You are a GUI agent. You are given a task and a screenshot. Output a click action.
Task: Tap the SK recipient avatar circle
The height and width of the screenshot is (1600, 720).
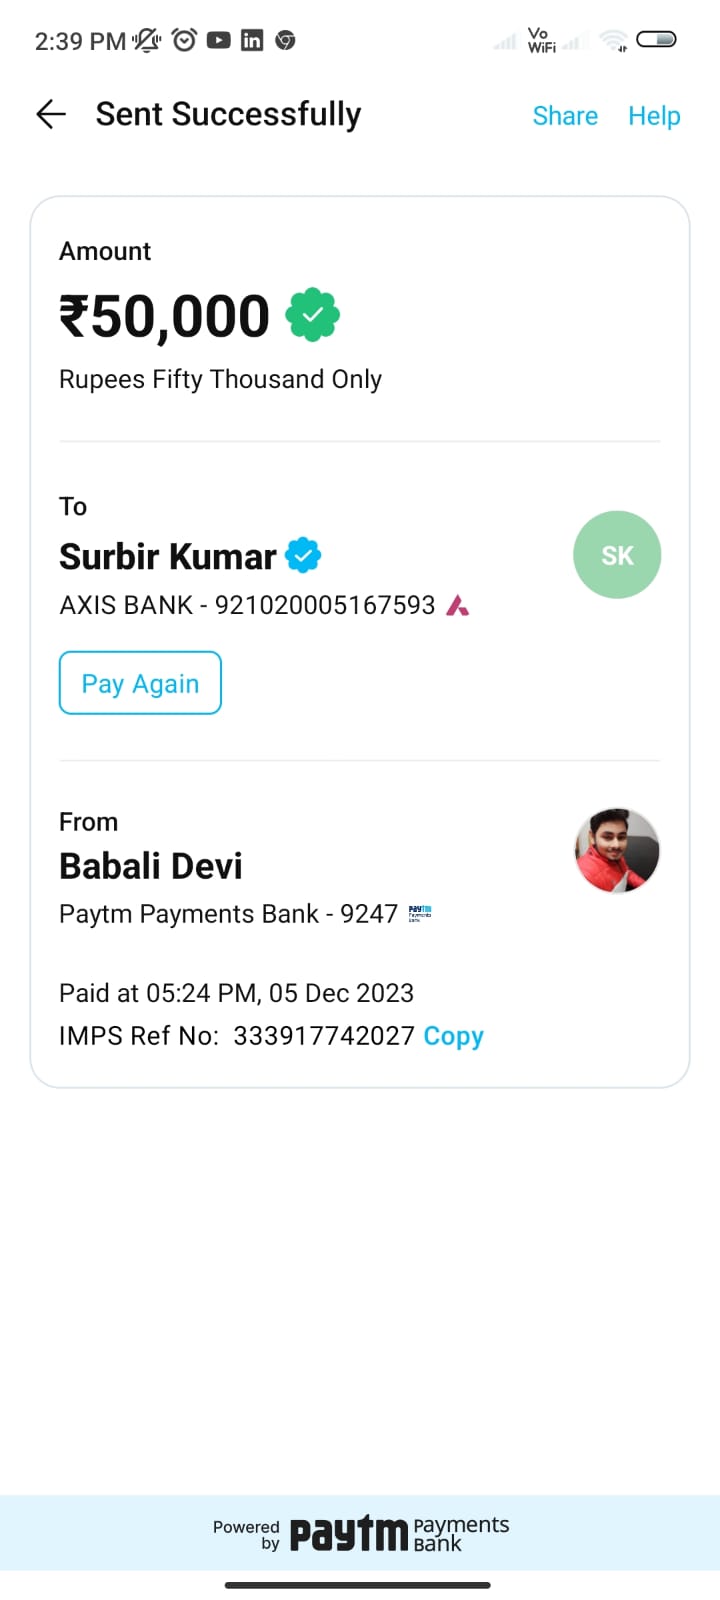(617, 555)
